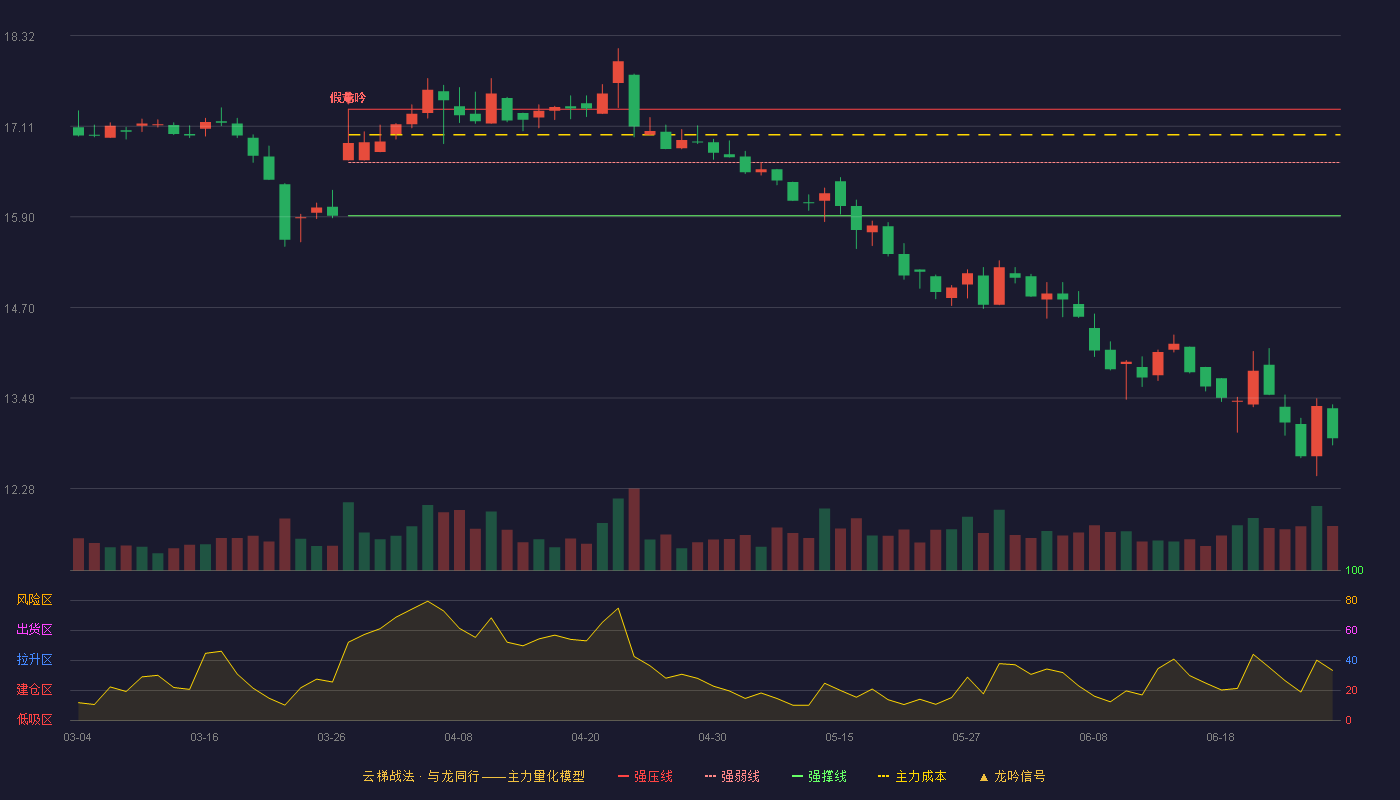This screenshot has height=800, width=1400.
Task: Toggle the 强弱线 dotted pink legend icon
Action: click(x=711, y=776)
